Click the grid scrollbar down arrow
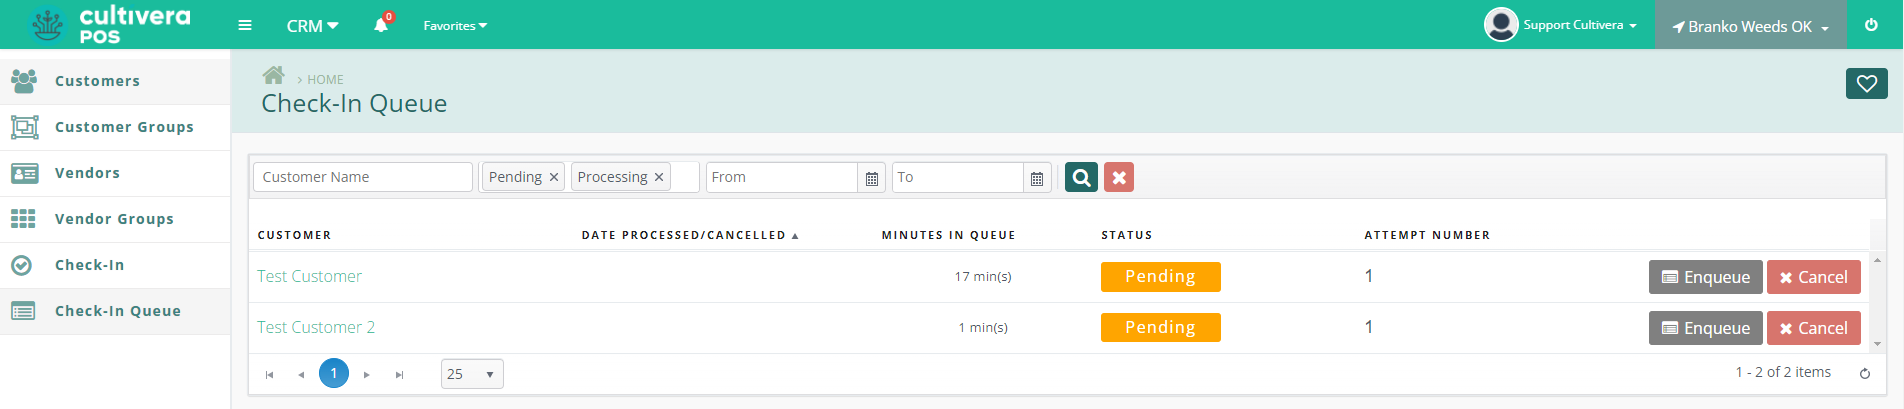1904x409 pixels. click(1877, 344)
